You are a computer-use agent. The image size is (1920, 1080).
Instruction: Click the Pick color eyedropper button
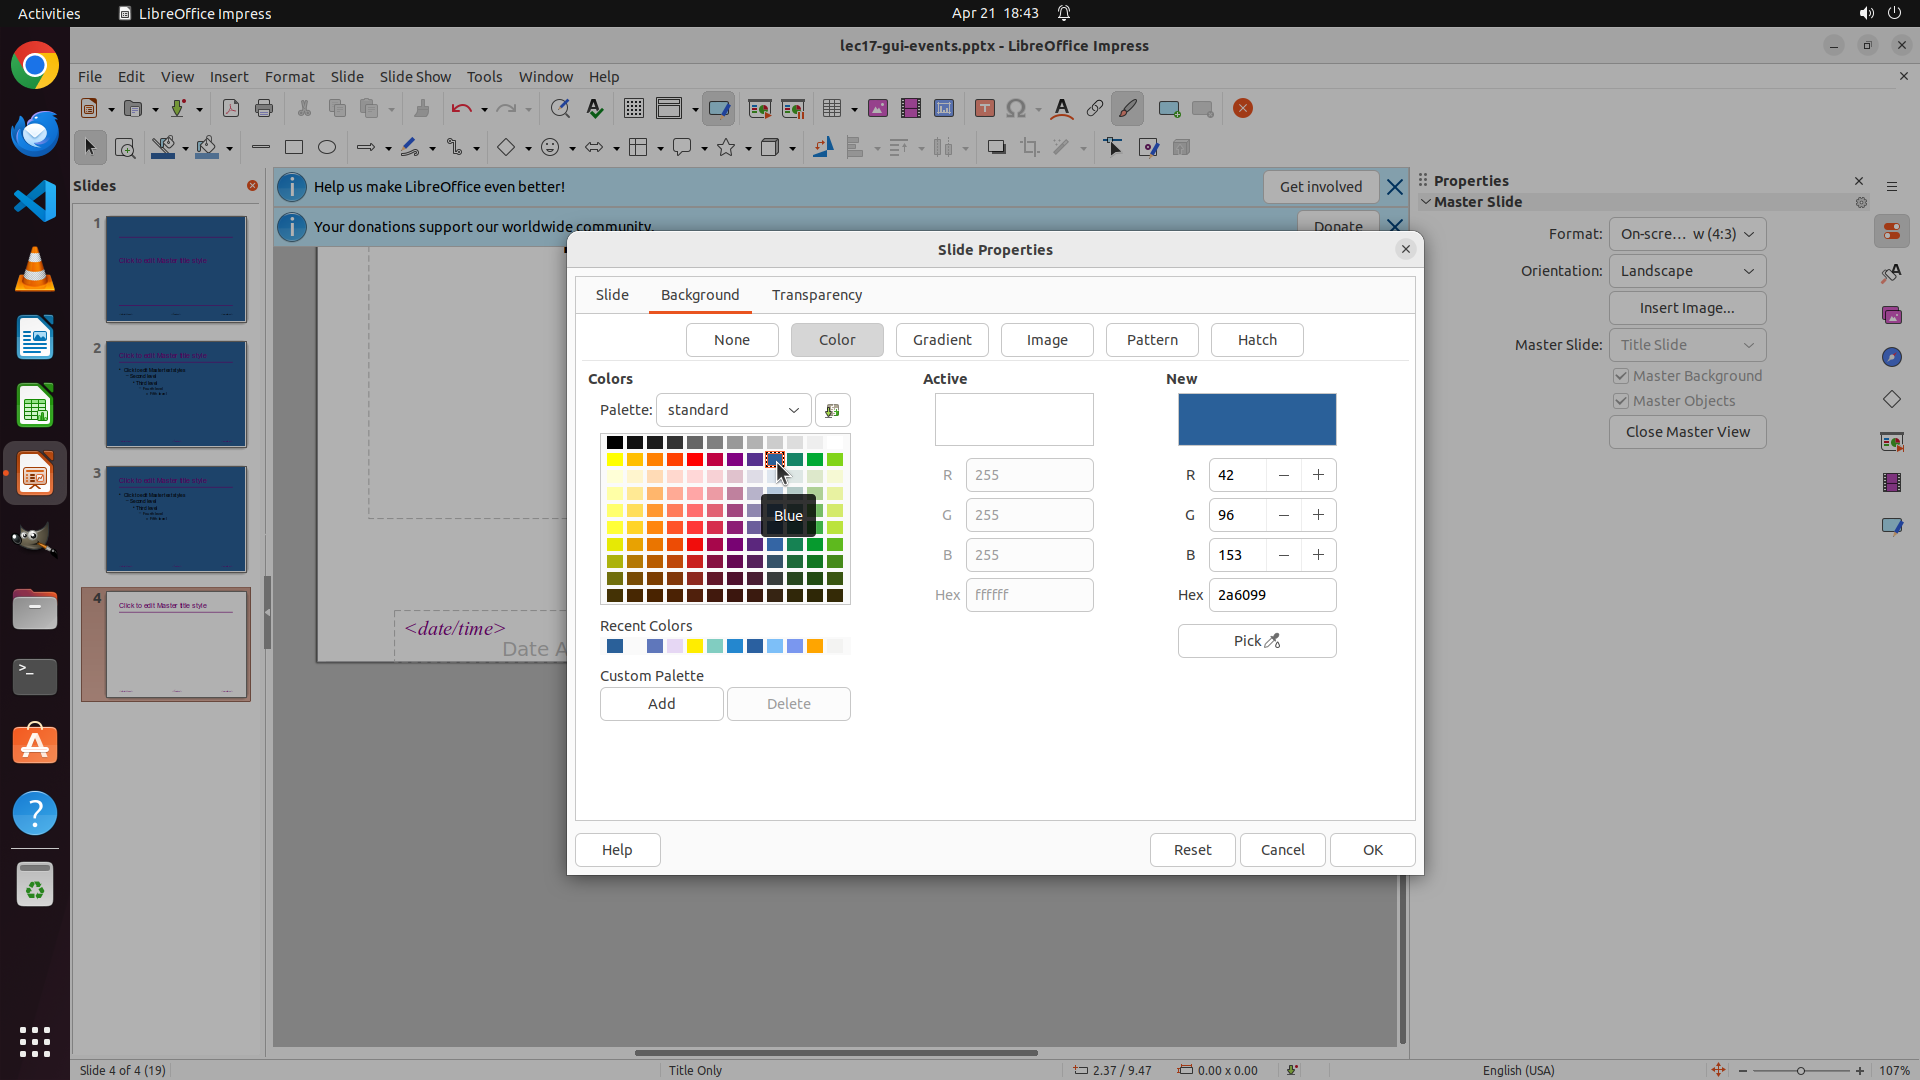coord(1256,641)
